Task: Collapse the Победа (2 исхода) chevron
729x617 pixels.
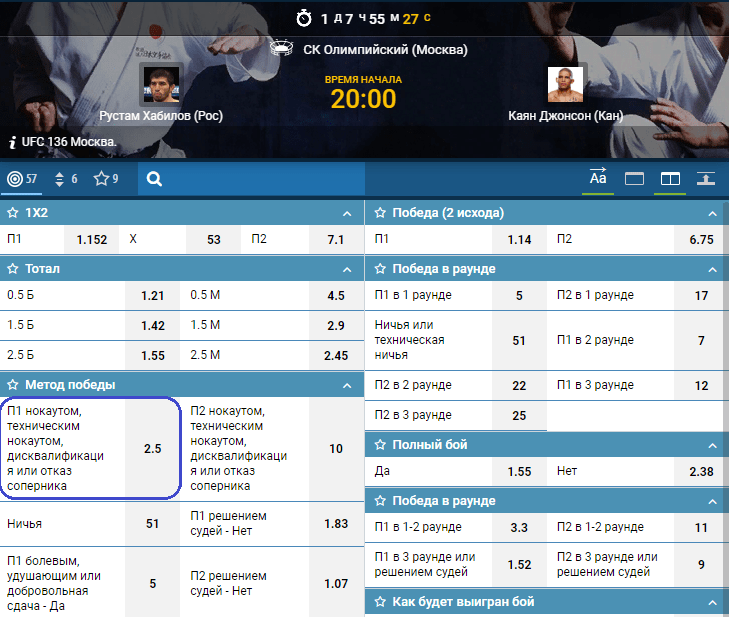Action: click(712, 214)
